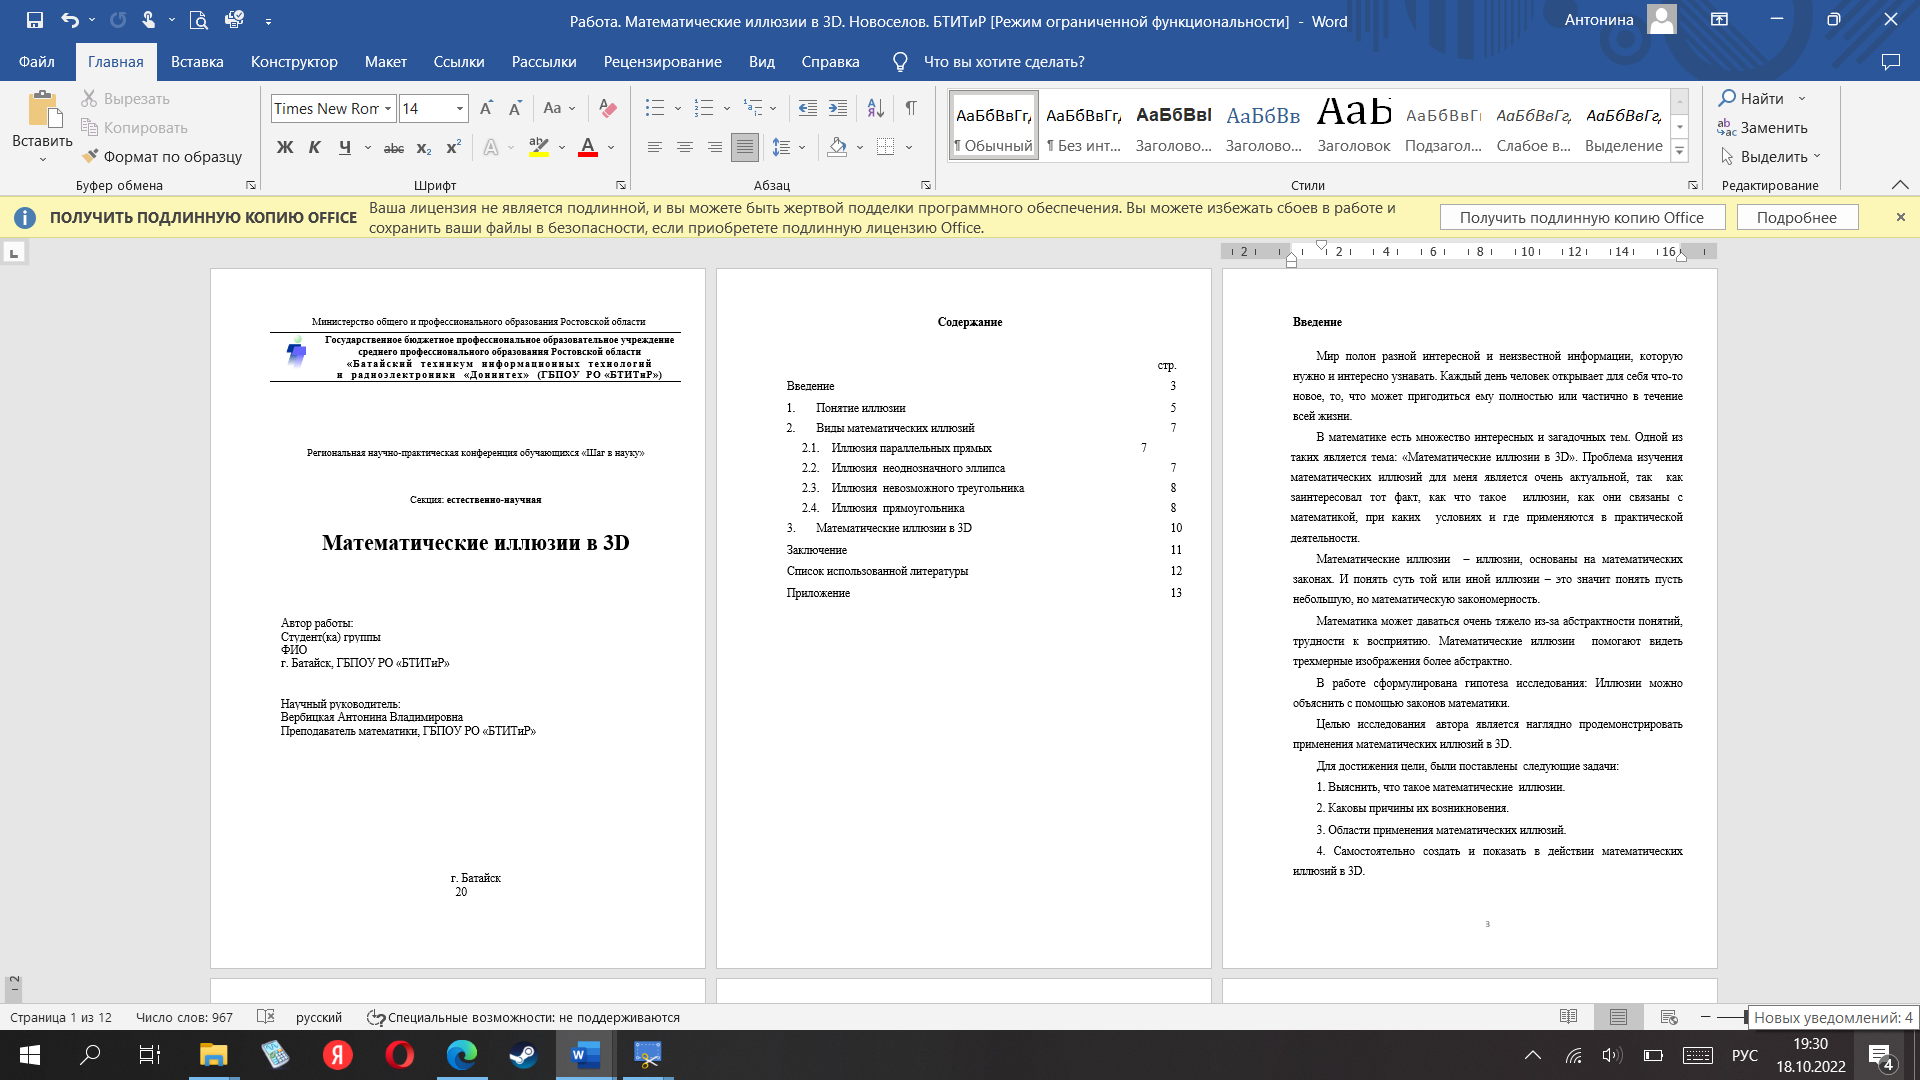Viewport: 1920px width, 1080px height.
Task: Undo the last action
Action: 69,20
